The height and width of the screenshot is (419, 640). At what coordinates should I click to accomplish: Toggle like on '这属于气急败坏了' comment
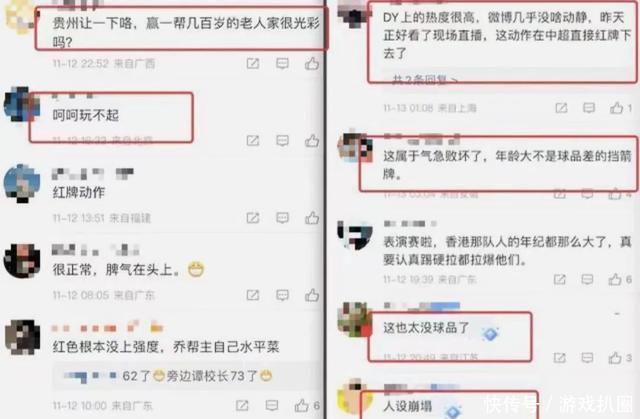coord(615,194)
